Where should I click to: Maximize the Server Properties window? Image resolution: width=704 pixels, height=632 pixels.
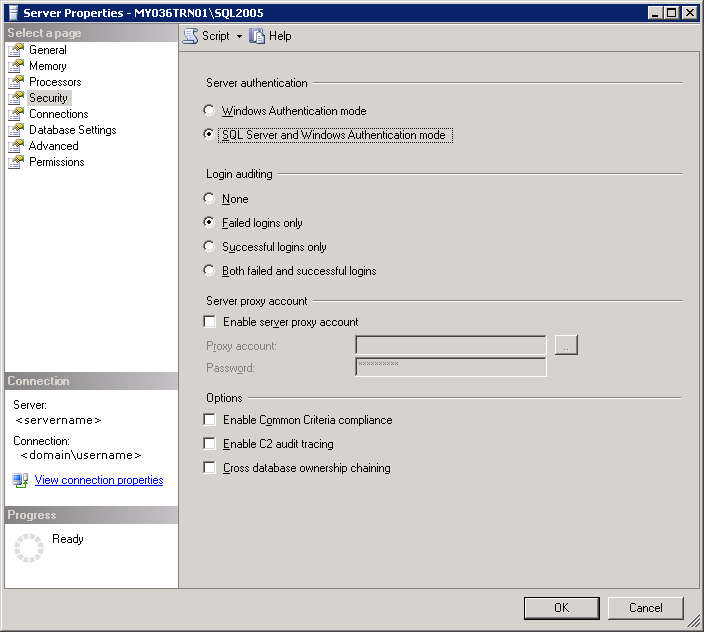click(671, 13)
